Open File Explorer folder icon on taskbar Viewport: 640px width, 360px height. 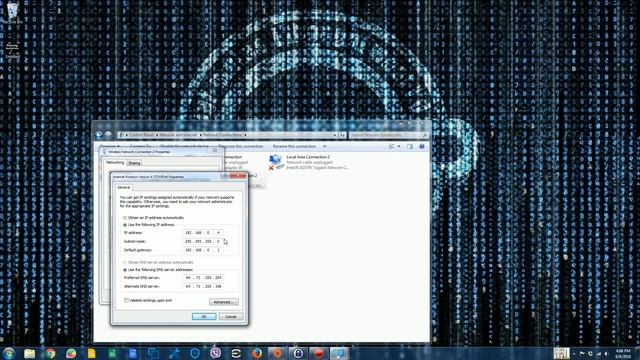tap(29, 353)
